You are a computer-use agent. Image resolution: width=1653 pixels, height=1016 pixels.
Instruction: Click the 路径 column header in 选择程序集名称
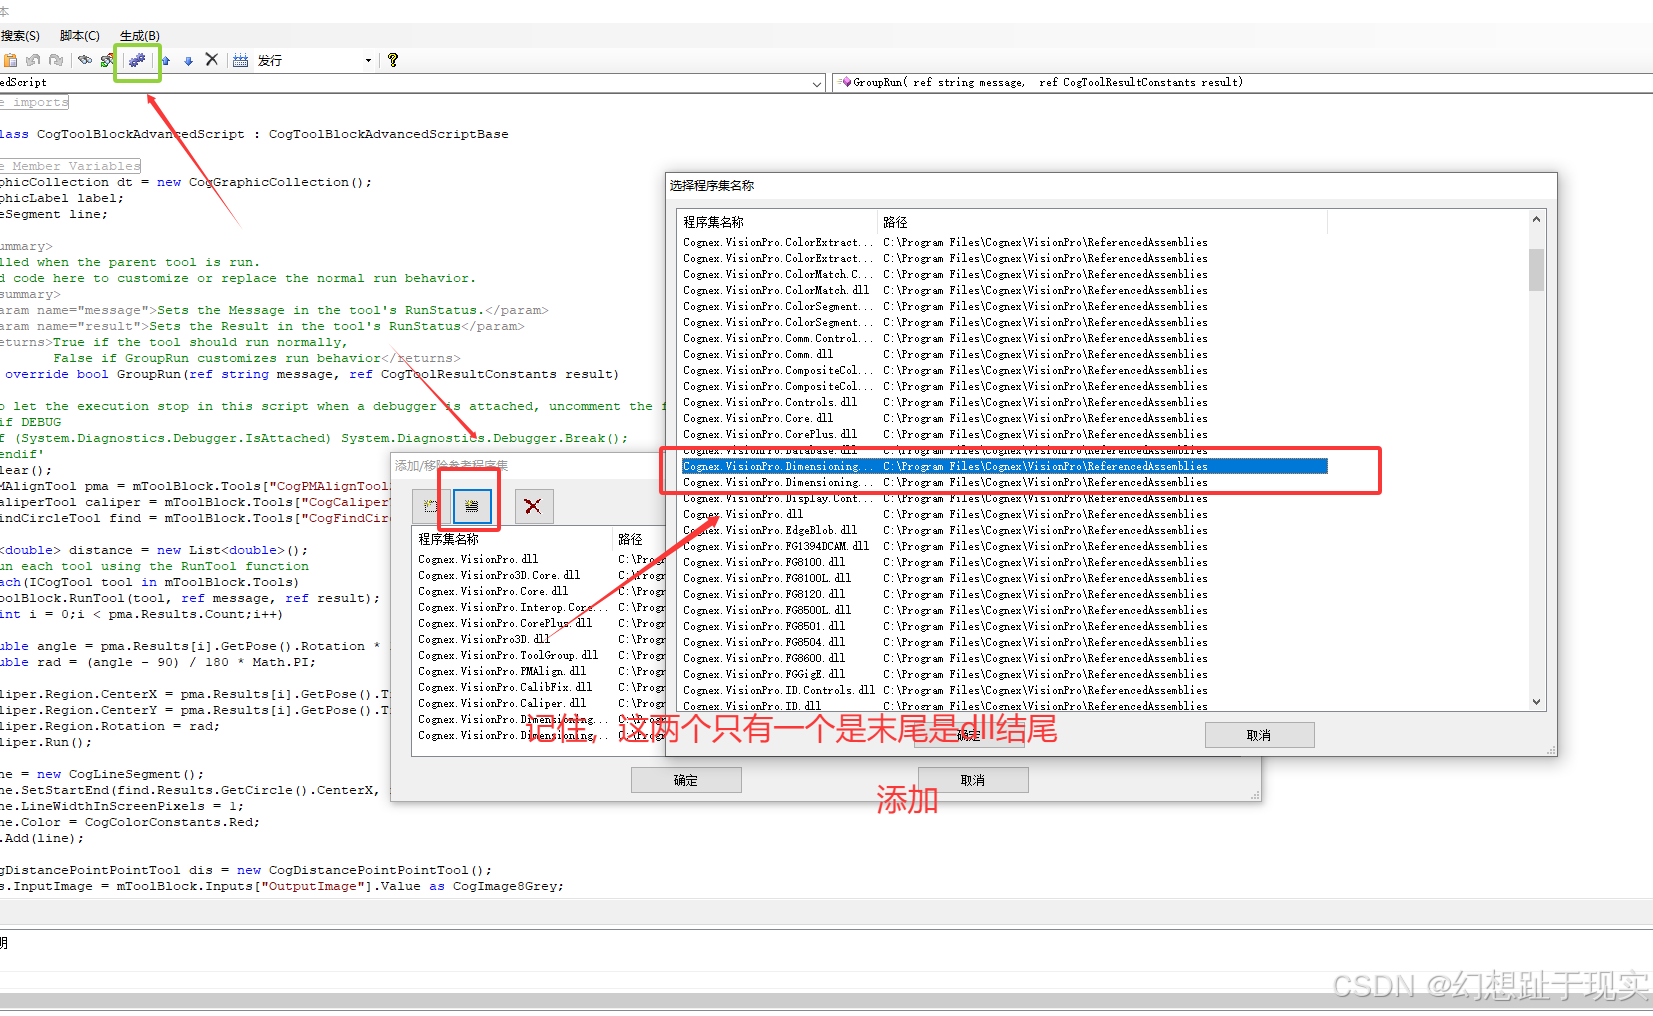pos(1103,222)
